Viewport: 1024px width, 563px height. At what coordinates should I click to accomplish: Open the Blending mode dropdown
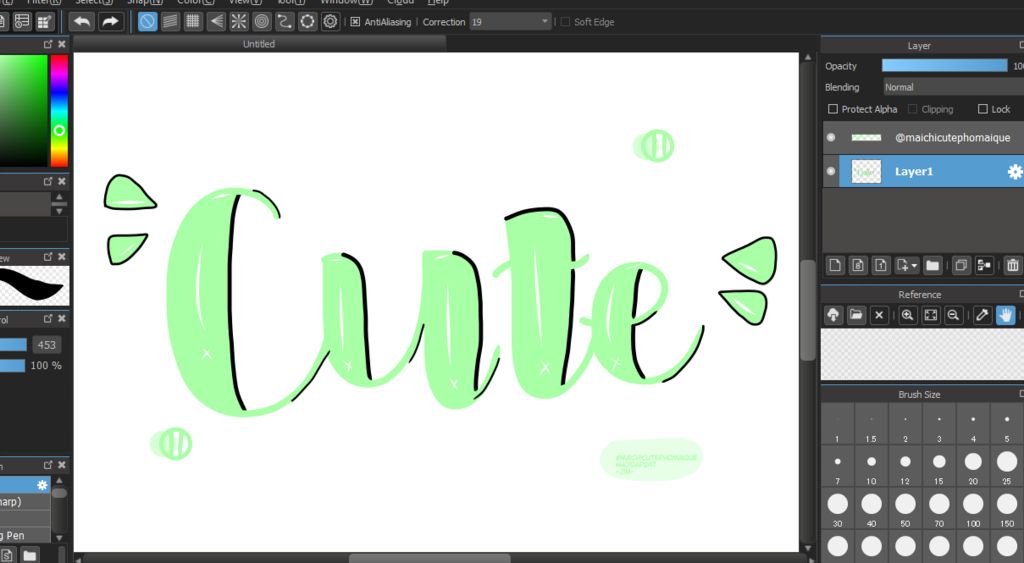click(x=953, y=87)
